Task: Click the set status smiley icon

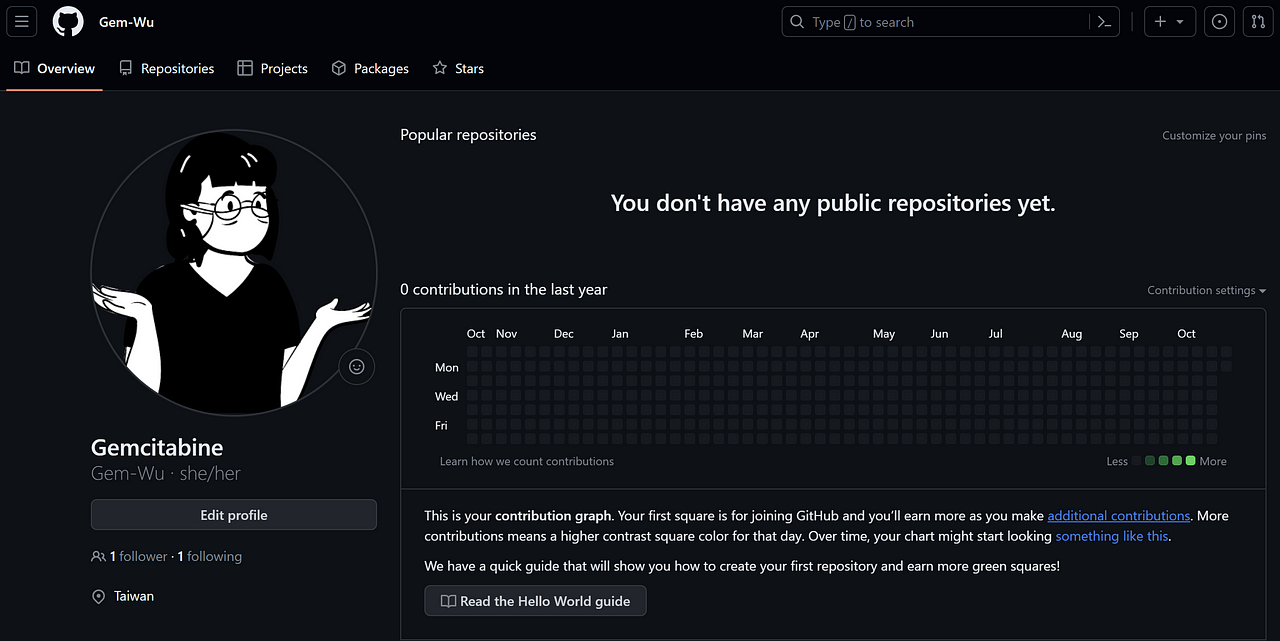Action: point(357,367)
